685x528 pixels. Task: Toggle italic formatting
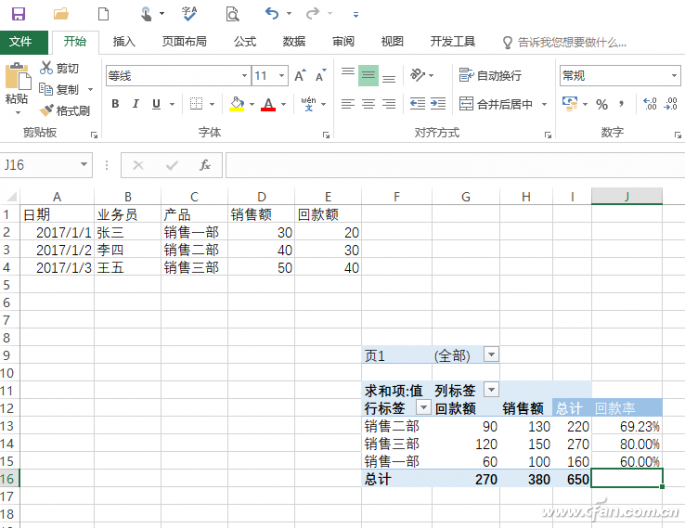(136, 104)
